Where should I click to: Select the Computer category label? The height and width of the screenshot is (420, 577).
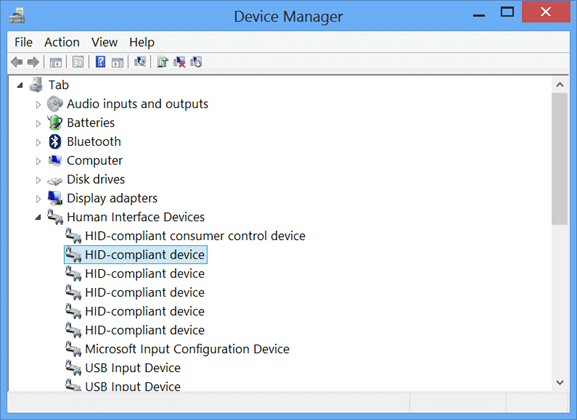point(95,160)
